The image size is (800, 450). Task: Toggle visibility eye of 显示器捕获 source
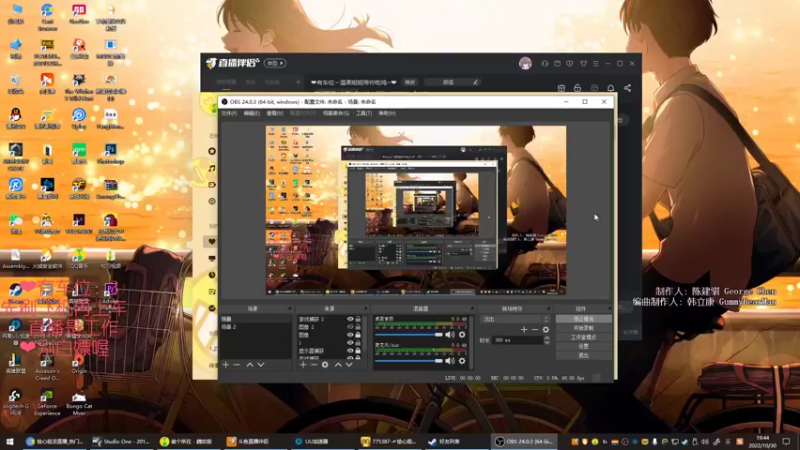pyautogui.click(x=350, y=351)
